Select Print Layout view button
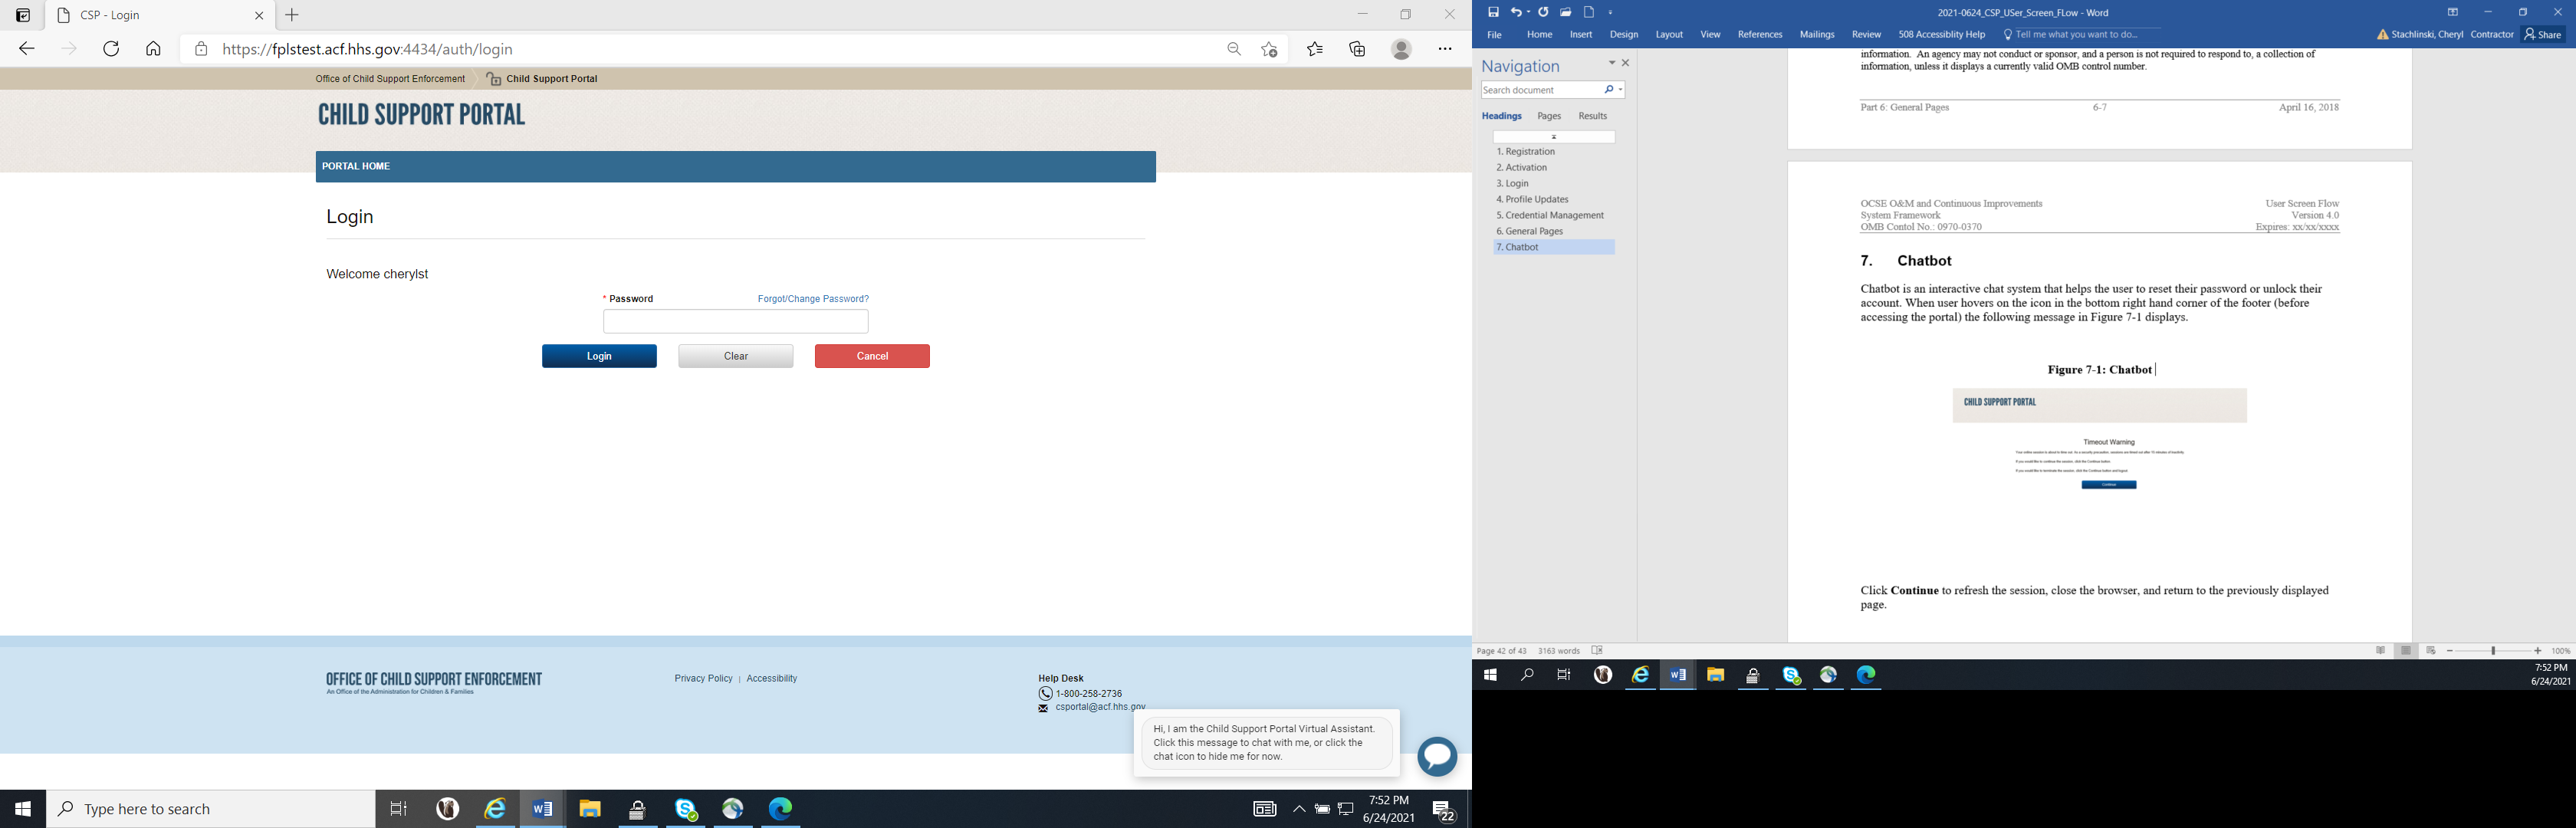Image resolution: width=2576 pixels, height=828 pixels. coord(2406,651)
